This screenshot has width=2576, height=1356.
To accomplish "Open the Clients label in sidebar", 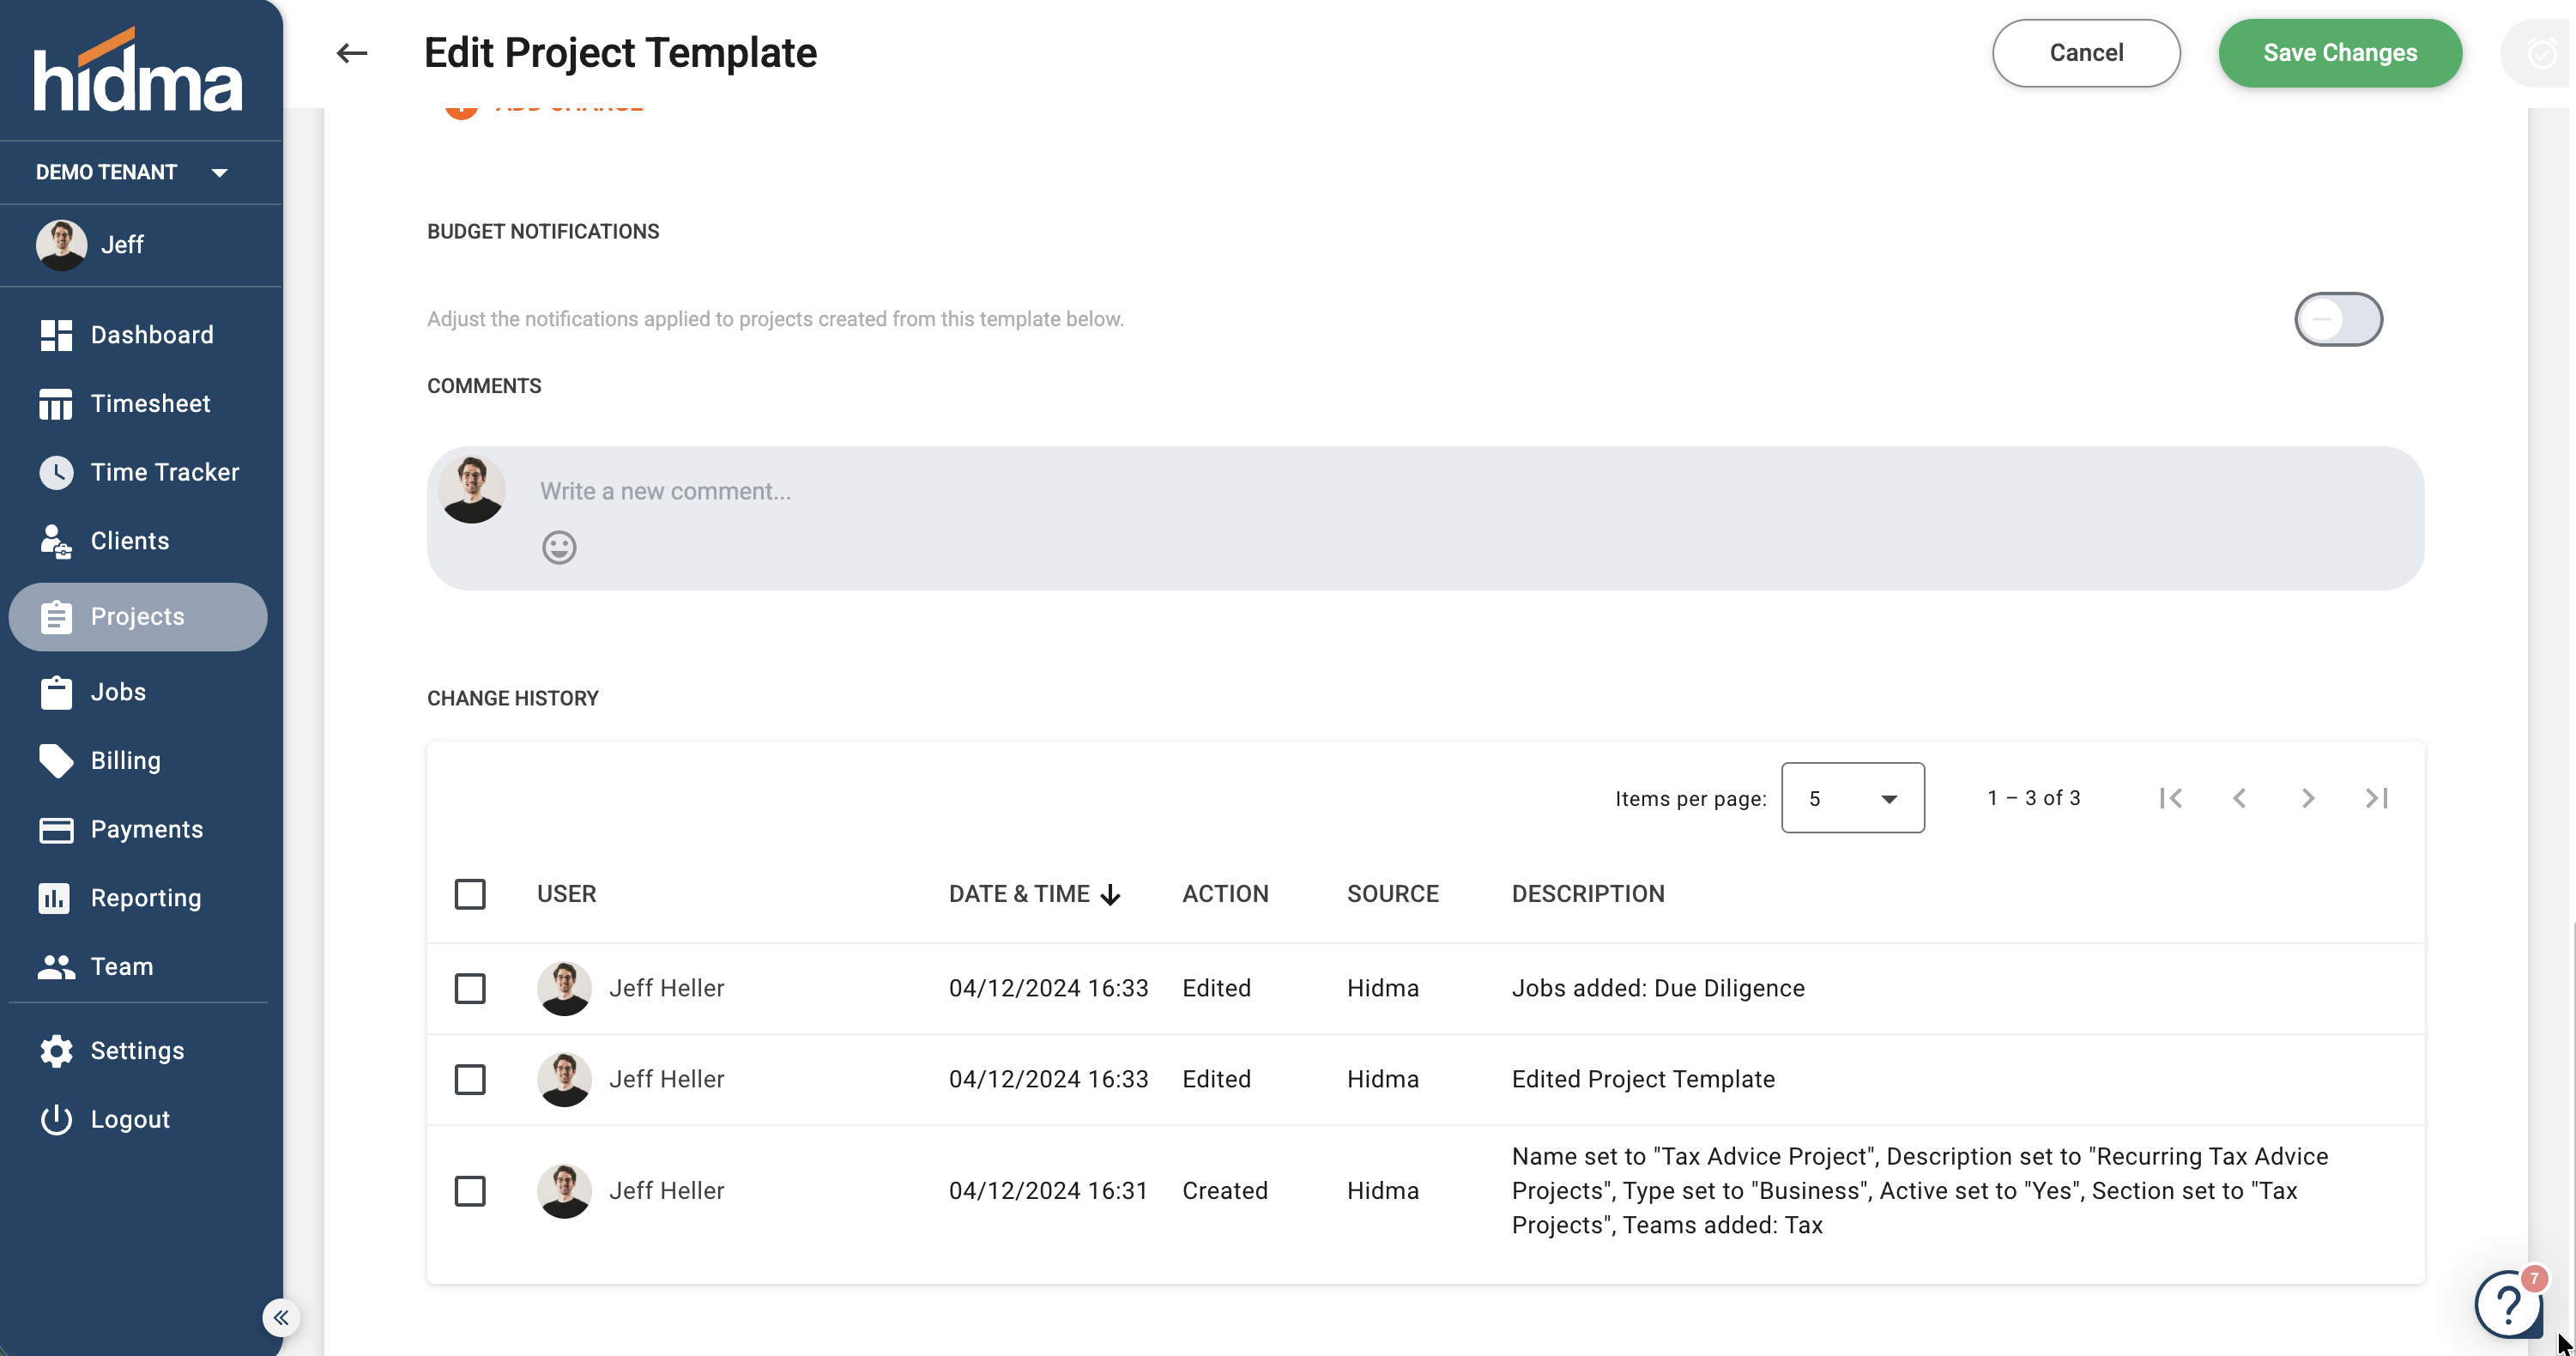I will click(130, 541).
